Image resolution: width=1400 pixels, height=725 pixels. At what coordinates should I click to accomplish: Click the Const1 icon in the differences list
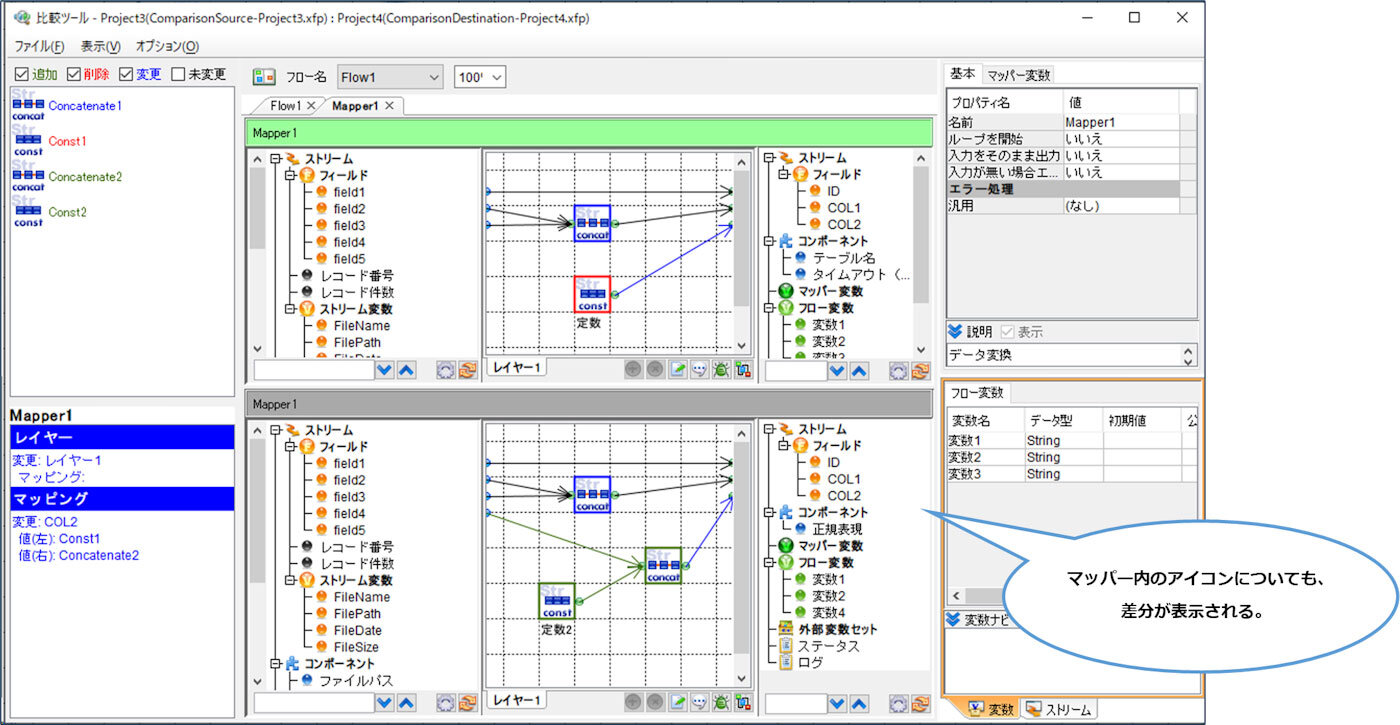[28, 141]
